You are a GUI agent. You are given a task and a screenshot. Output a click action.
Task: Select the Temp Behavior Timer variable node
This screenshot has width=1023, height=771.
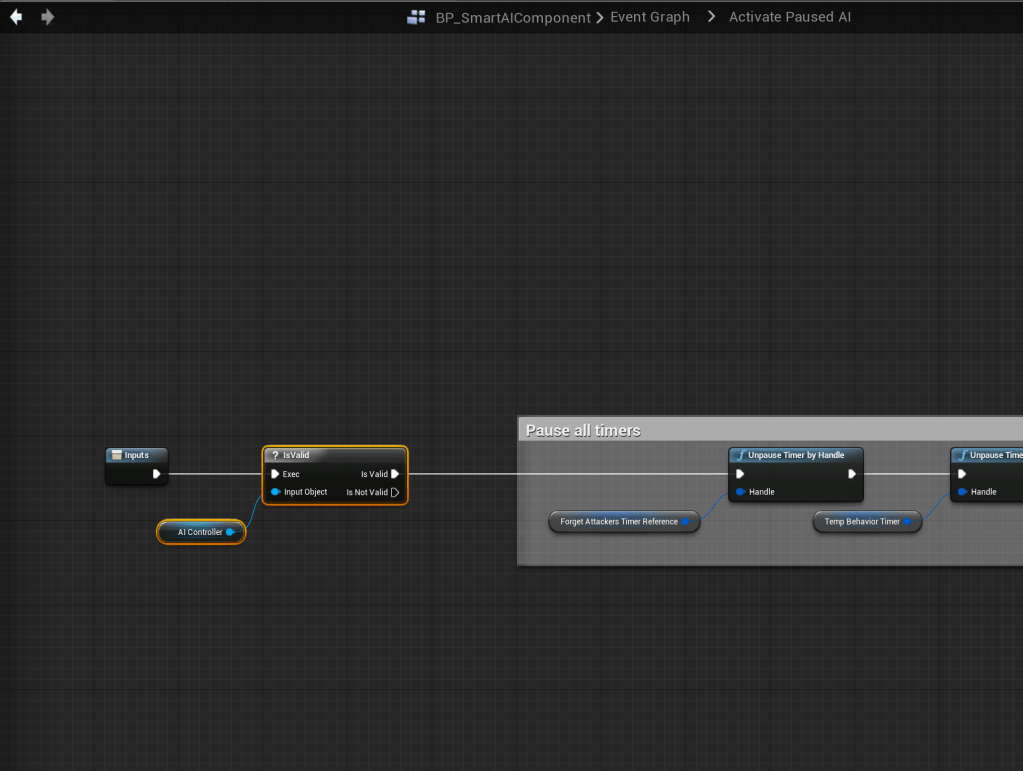[x=862, y=521]
